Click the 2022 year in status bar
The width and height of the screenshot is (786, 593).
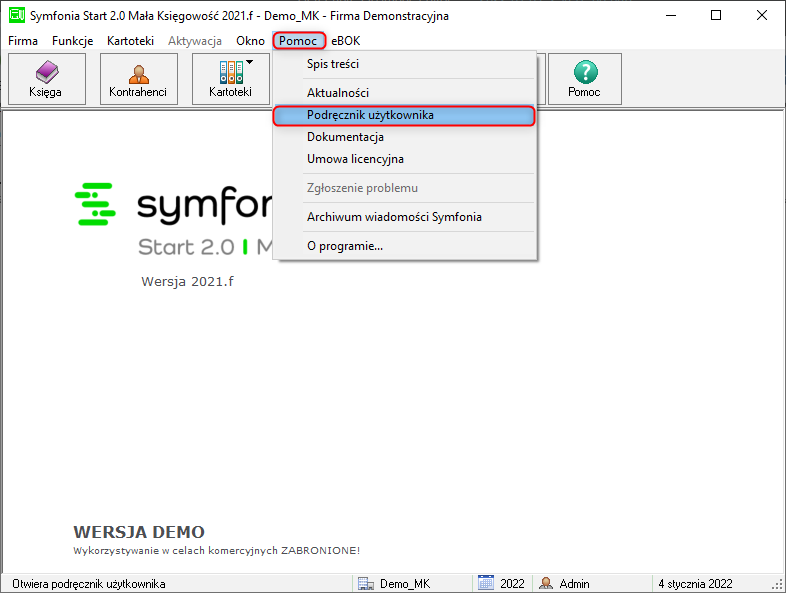click(512, 584)
